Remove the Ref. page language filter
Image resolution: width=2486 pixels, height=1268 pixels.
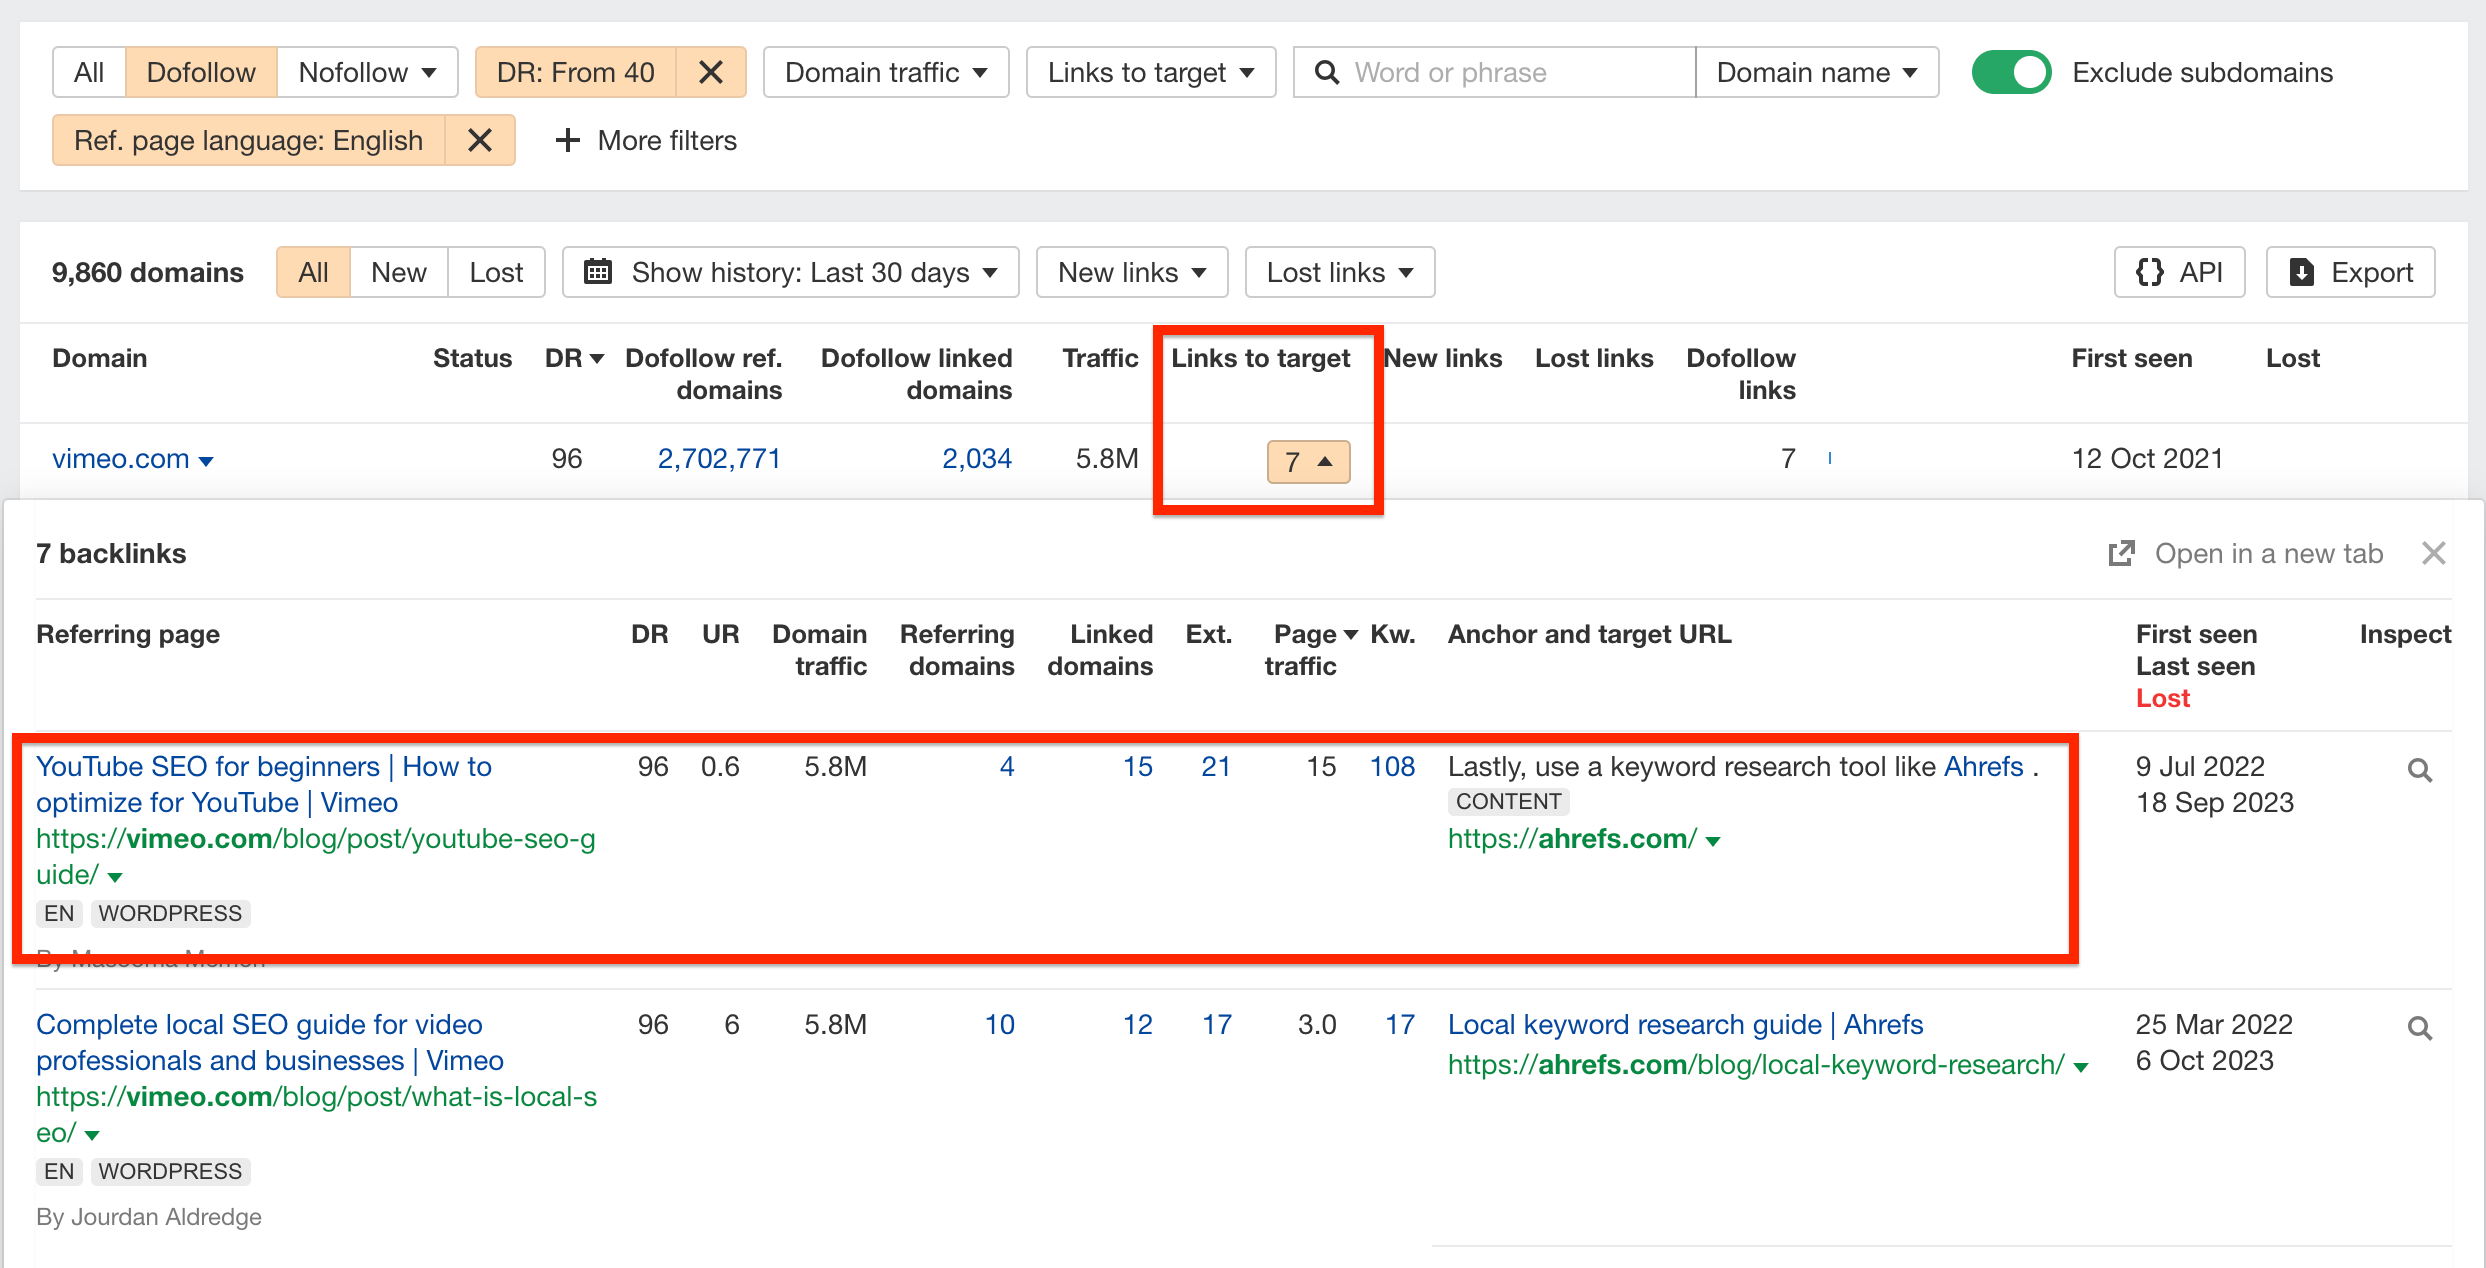pos(480,140)
